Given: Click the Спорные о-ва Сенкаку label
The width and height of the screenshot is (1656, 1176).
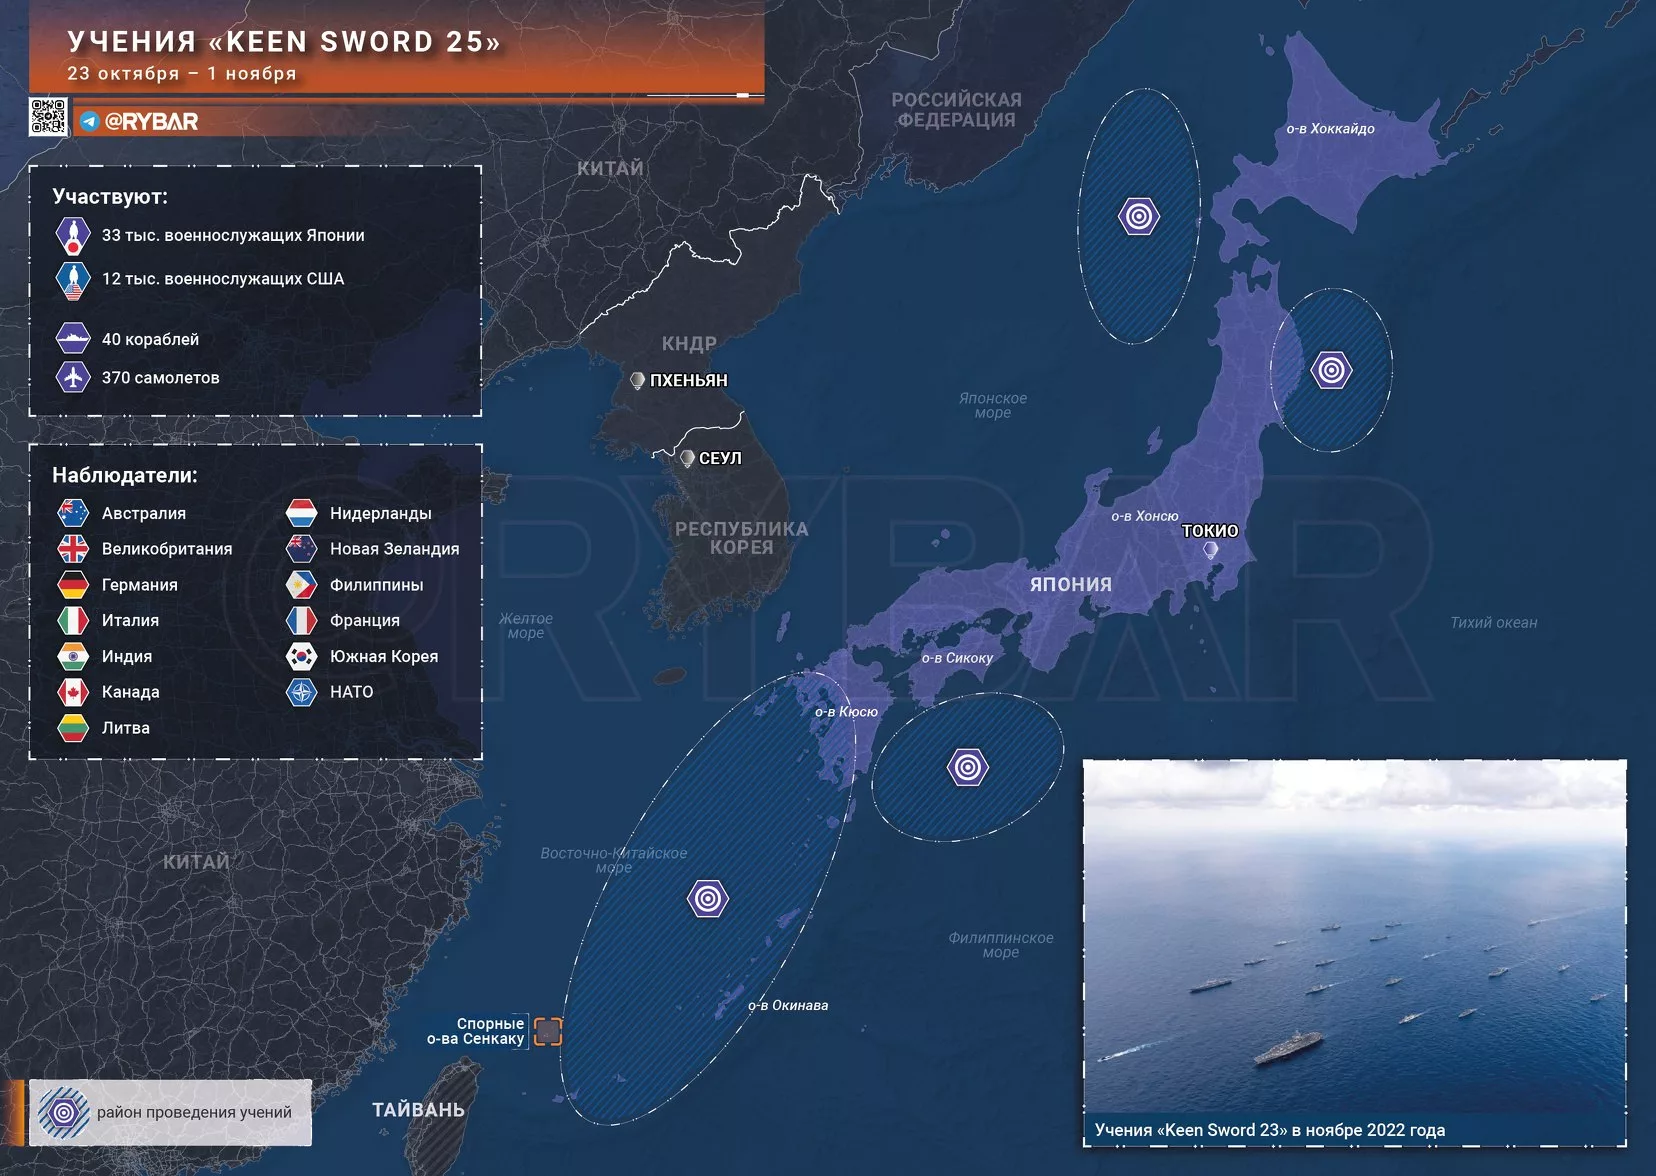Looking at the screenshot, I should click(x=476, y=1031).
